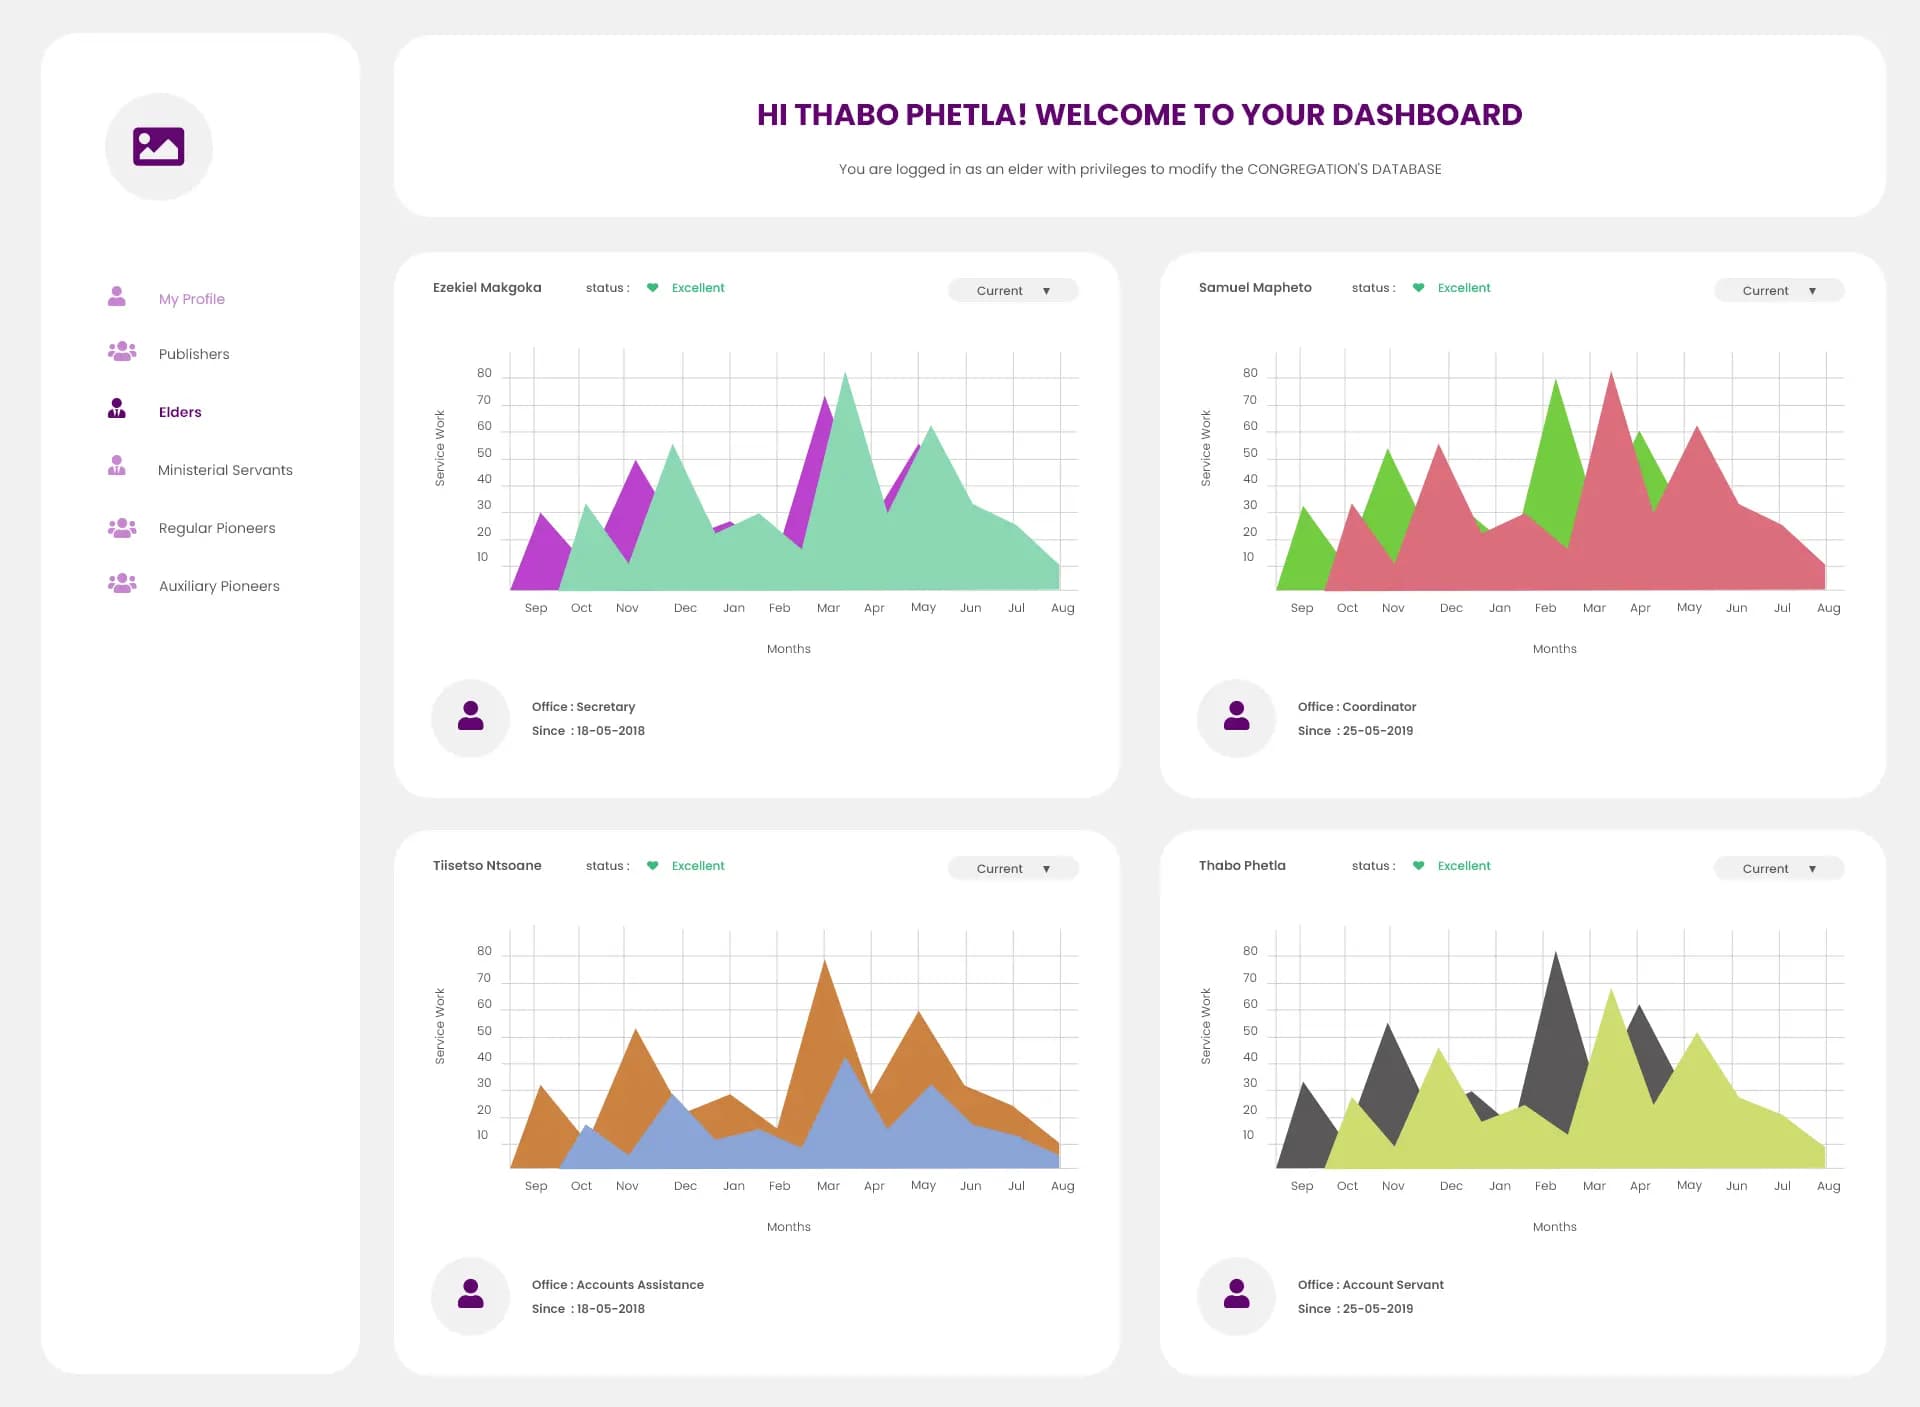Click the profile photo placeholder image
Viewport: 1920px width, 1407px height.
click(160, 145)
